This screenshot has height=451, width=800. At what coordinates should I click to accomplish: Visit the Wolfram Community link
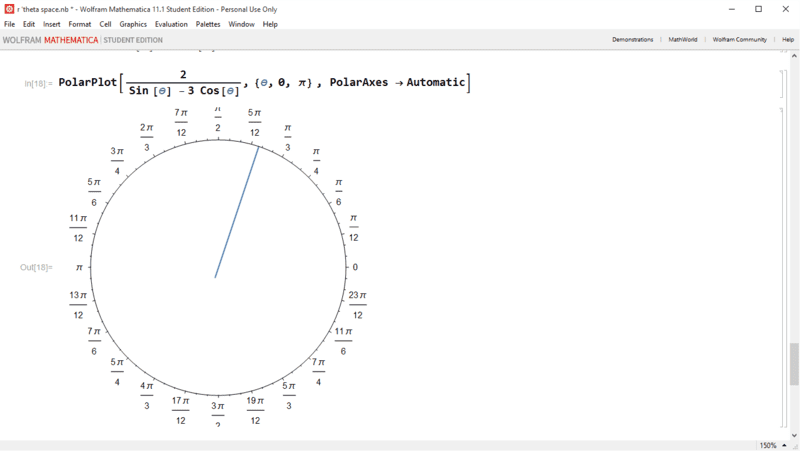tap(739, 39)
